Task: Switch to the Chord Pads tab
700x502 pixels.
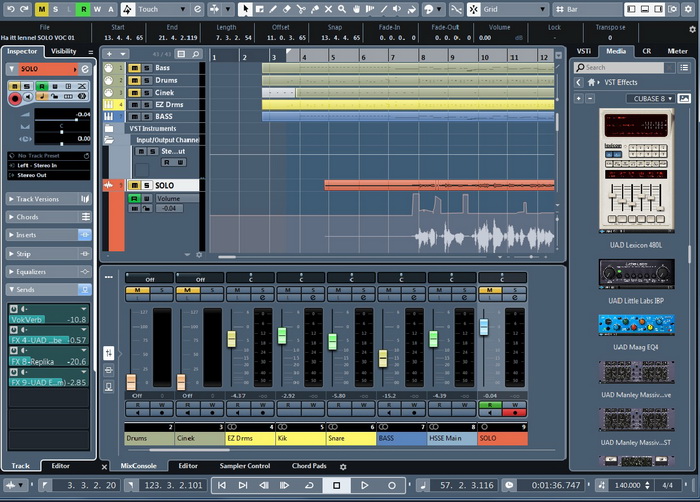Action: point(309,466)
